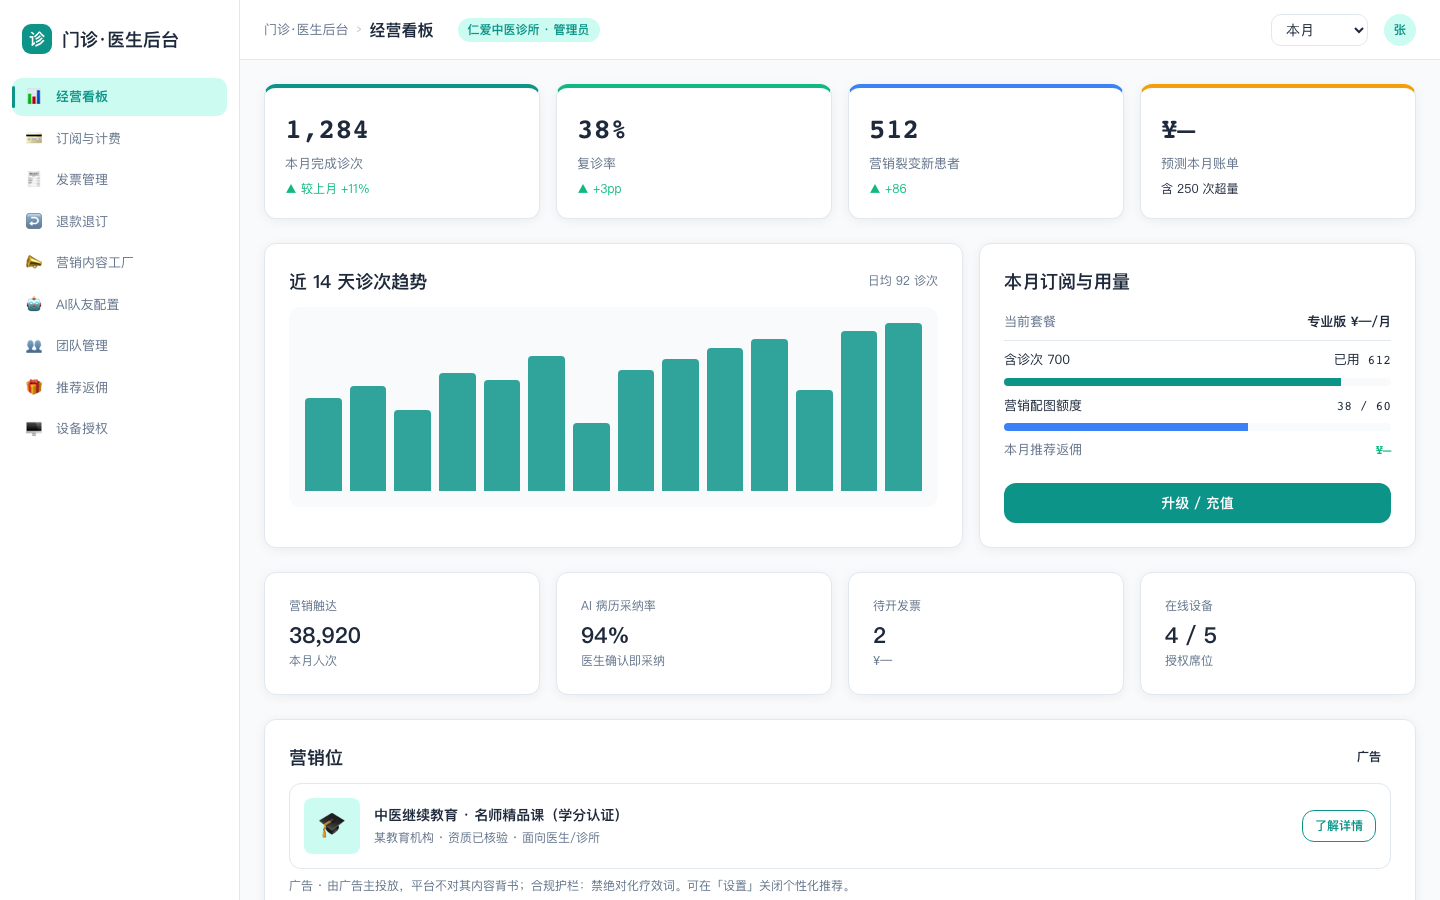This screenshot has width=1440, height=900.
Task: Open 订阅与计费 in the sidebar
Action: 120,138
